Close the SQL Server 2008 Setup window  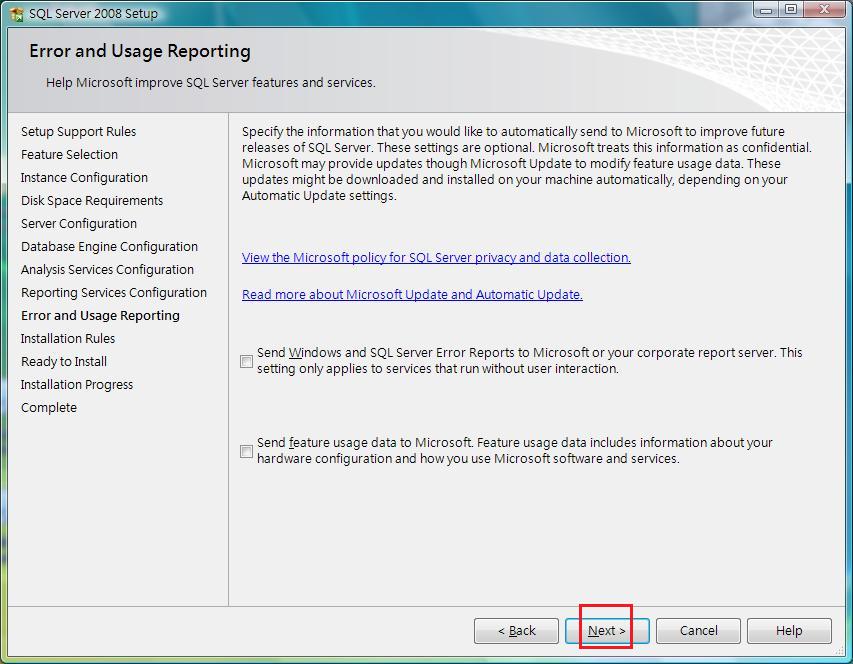click(x=825, y=10)
